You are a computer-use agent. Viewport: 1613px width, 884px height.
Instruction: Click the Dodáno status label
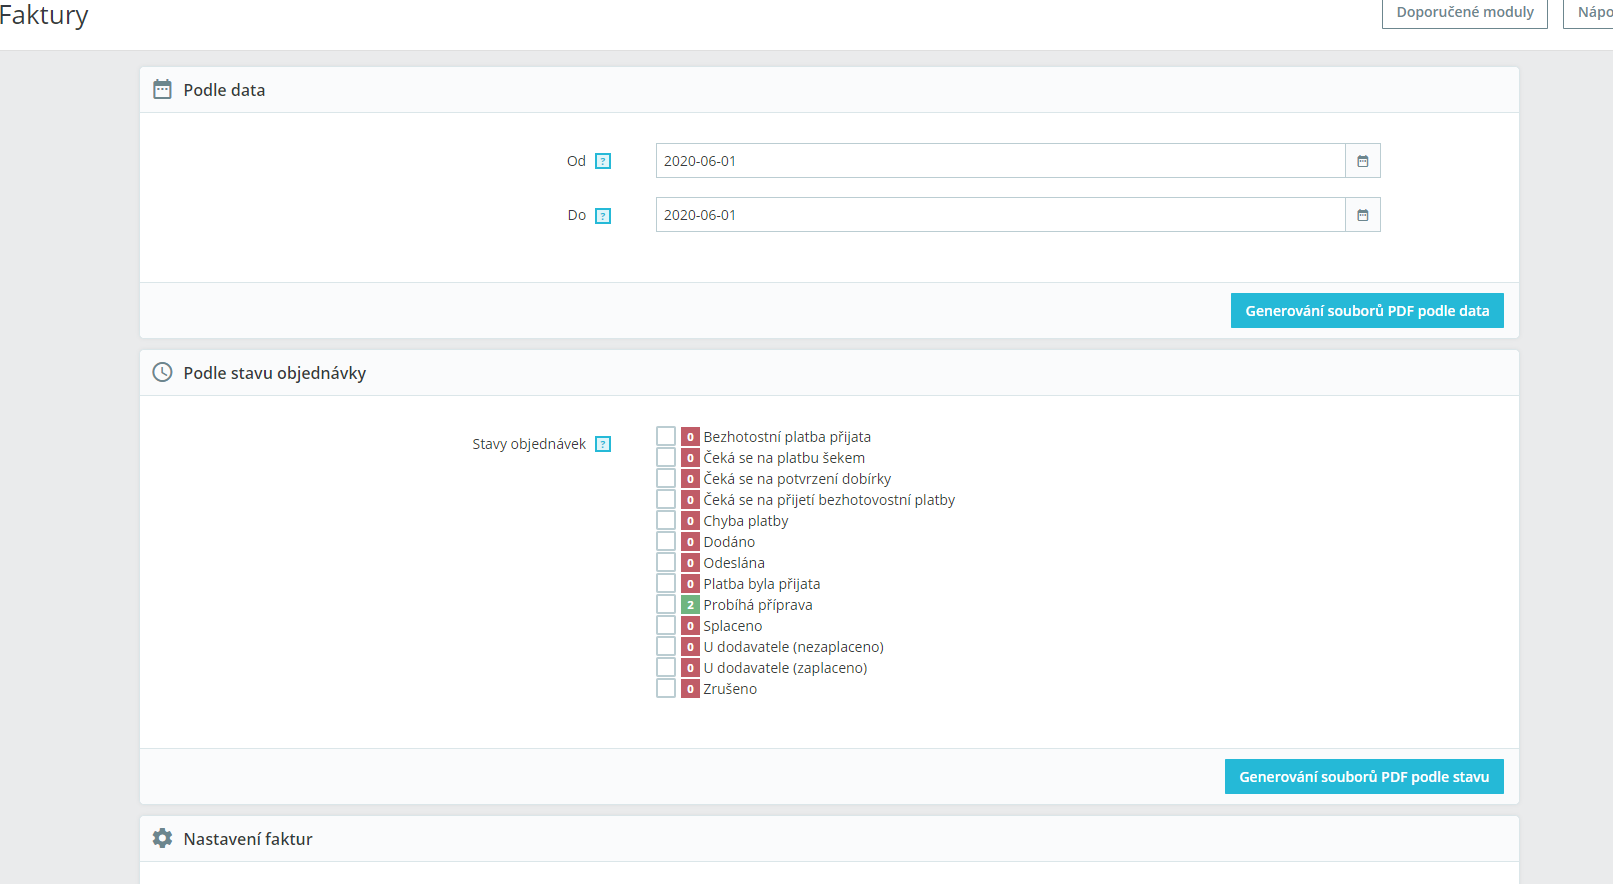pyautogui.click(x=729, y=542)
